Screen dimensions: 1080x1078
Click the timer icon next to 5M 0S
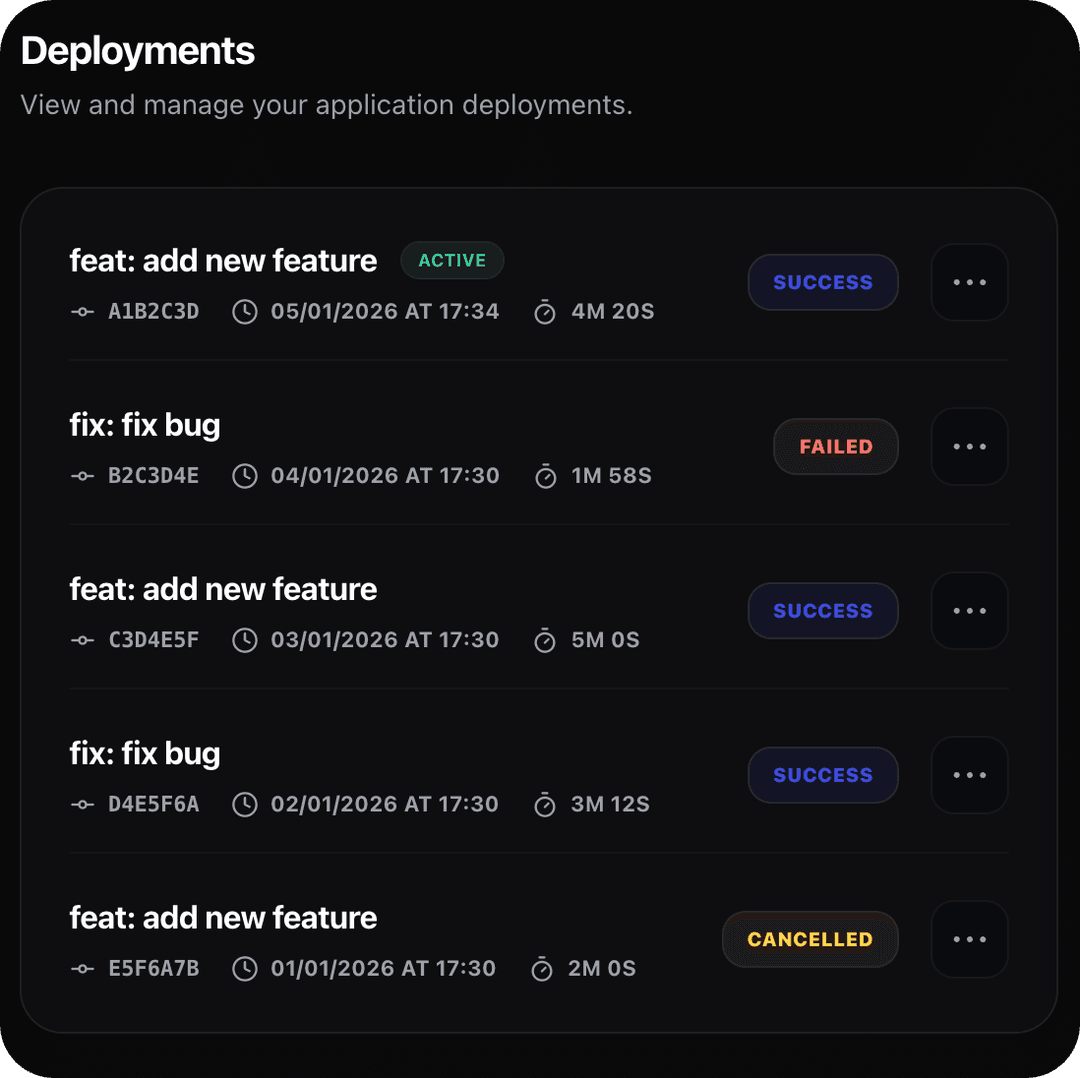545,640
